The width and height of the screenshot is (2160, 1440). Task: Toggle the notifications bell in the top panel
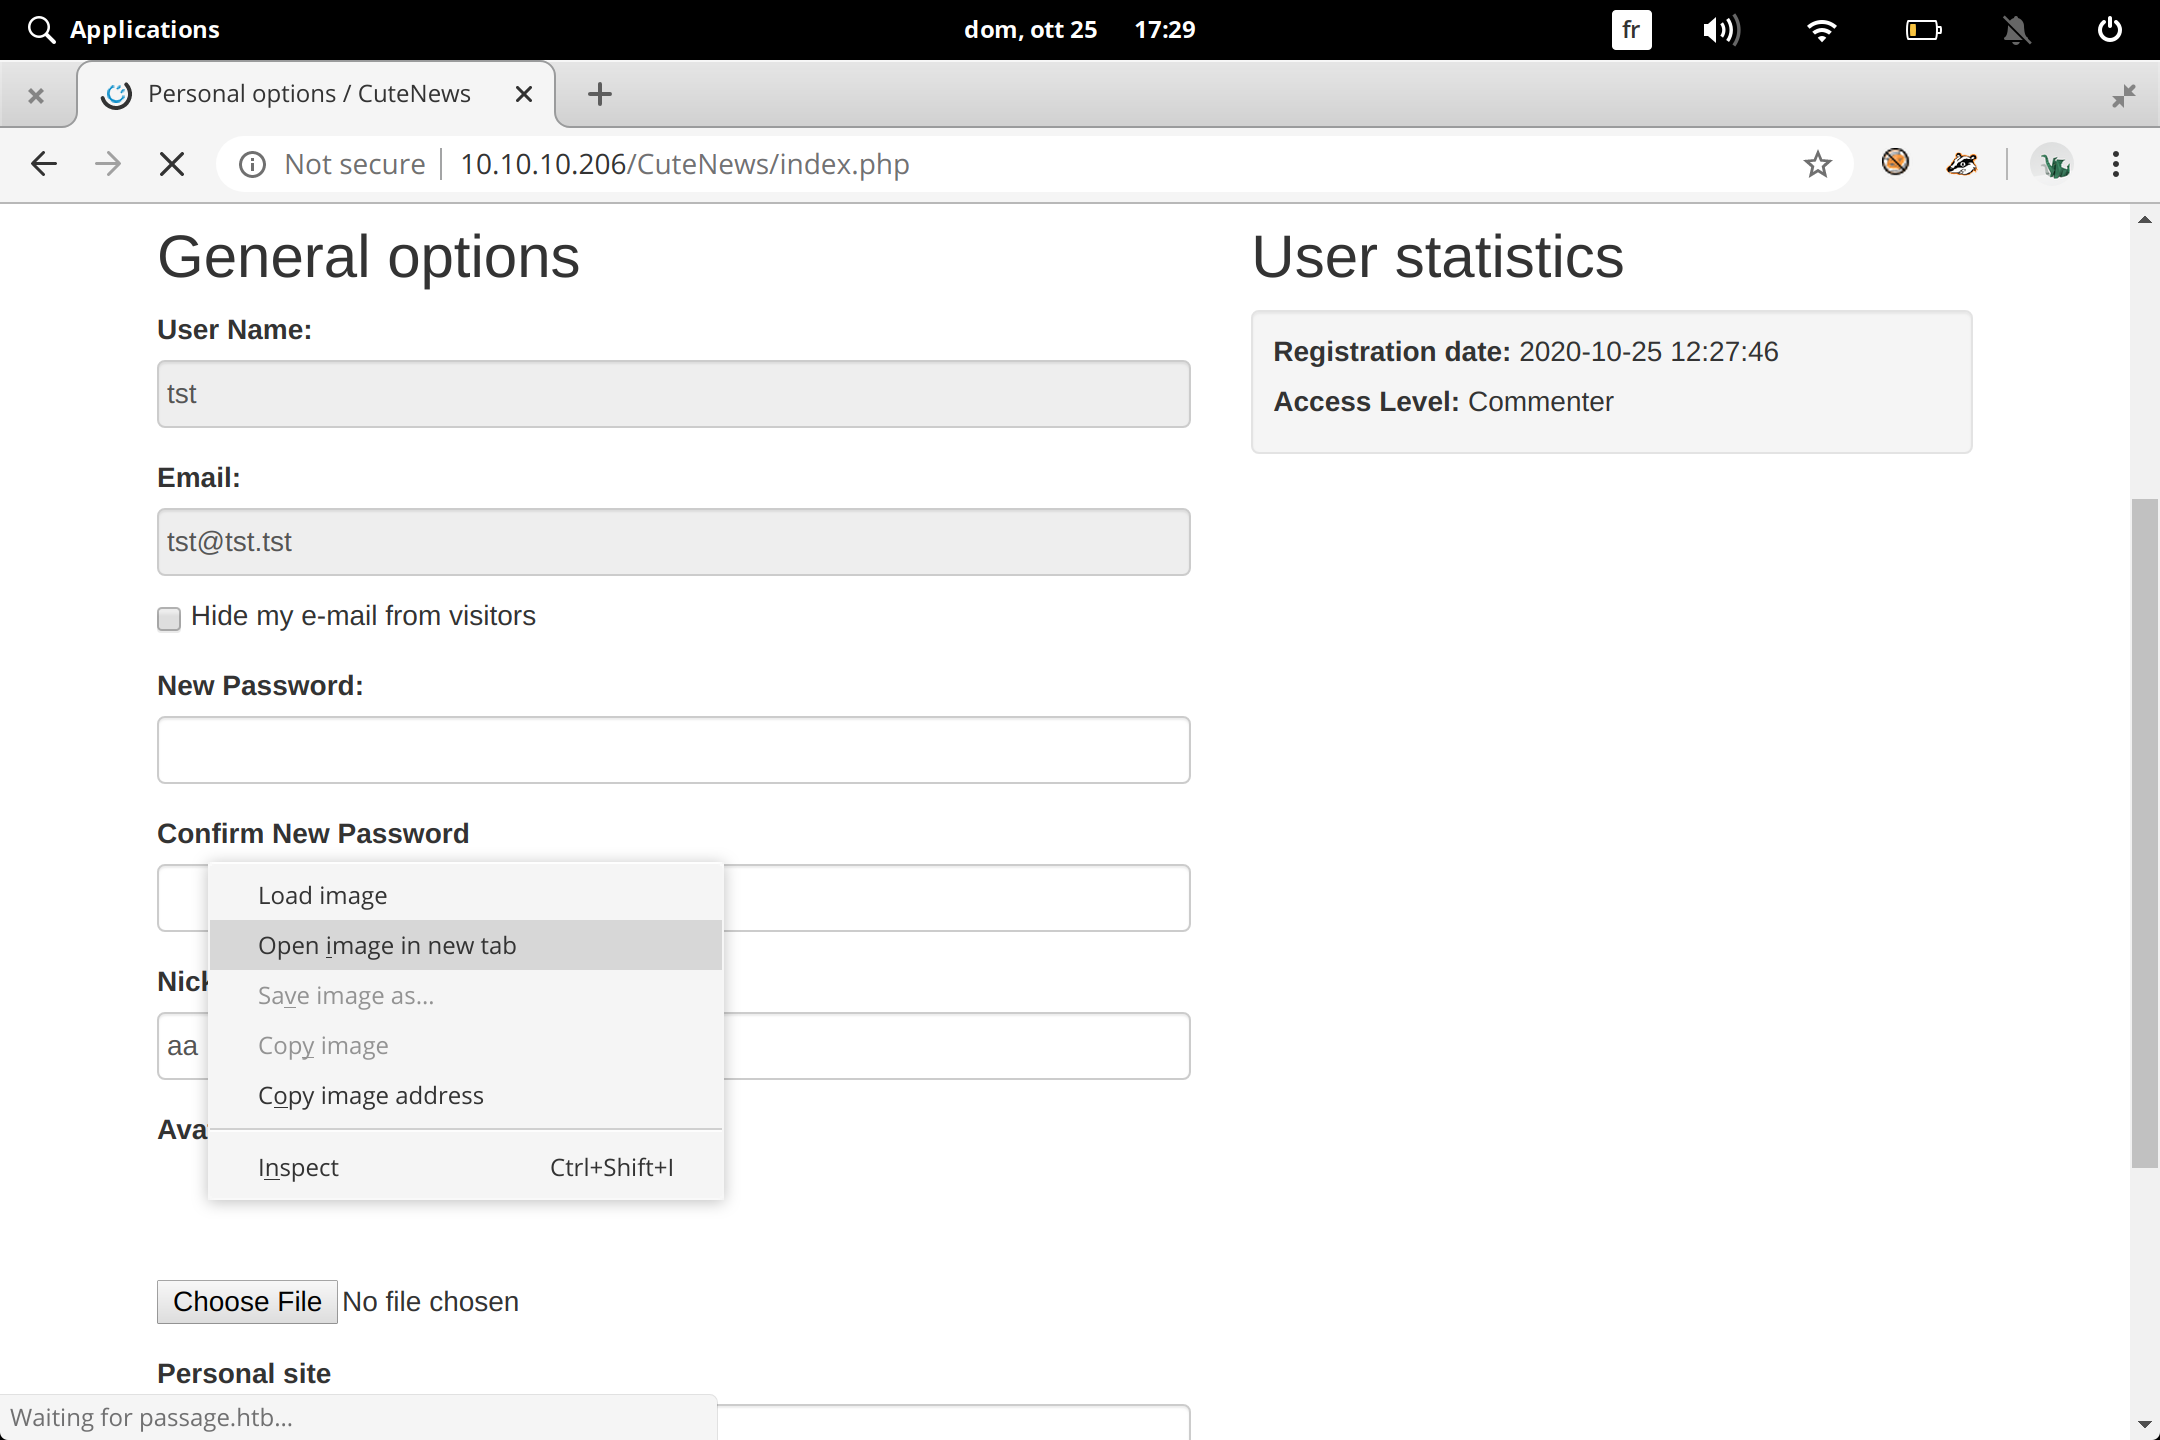point(2016,30)
